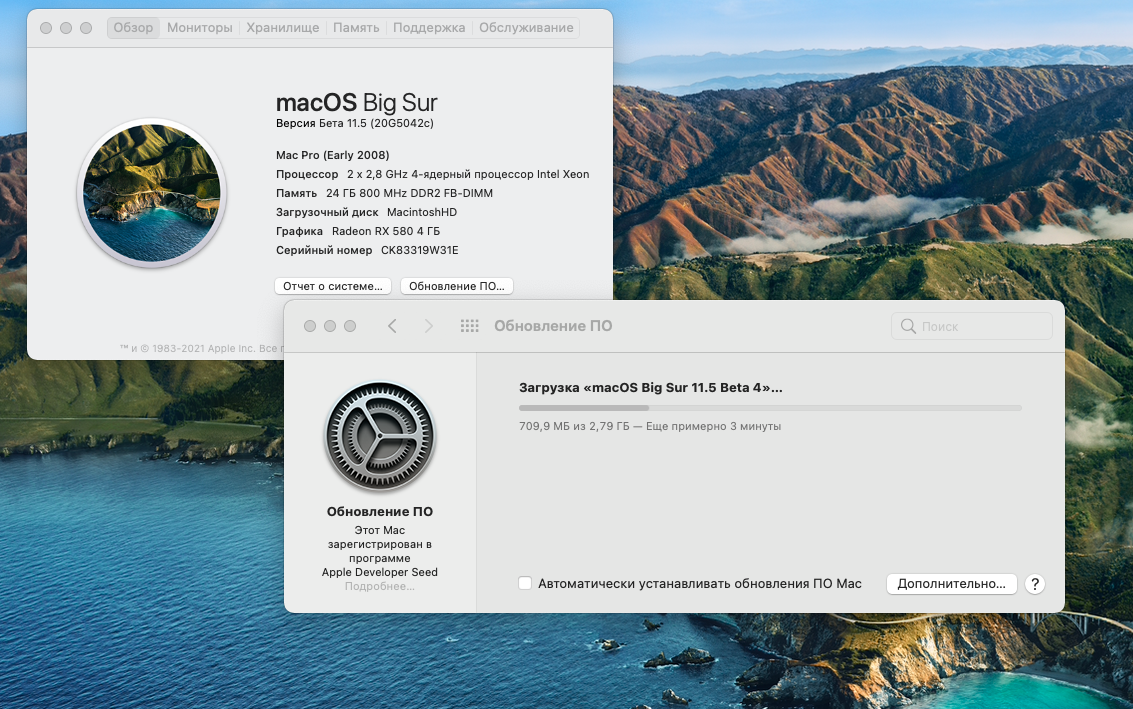The image size is (1133, 709).
Task: Minimize the Software Update window
Action: click(x=329, y=326)
